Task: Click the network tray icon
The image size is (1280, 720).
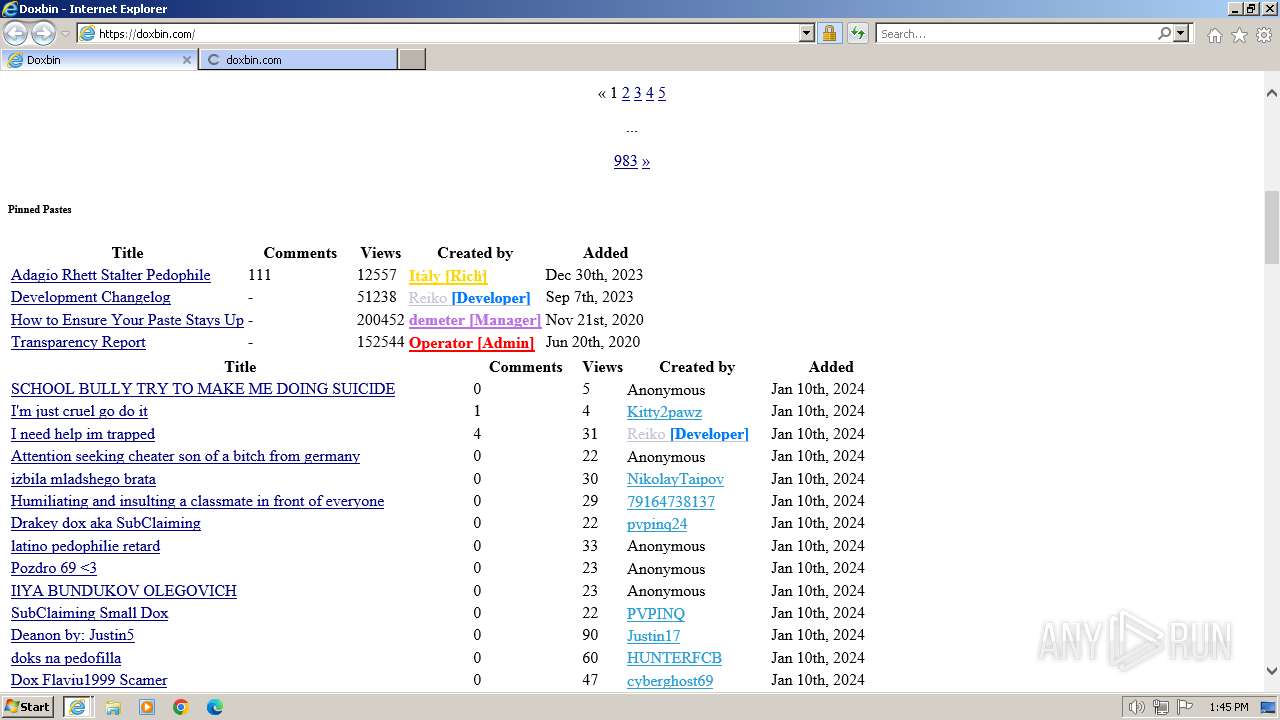Action: pos(1161,707)
